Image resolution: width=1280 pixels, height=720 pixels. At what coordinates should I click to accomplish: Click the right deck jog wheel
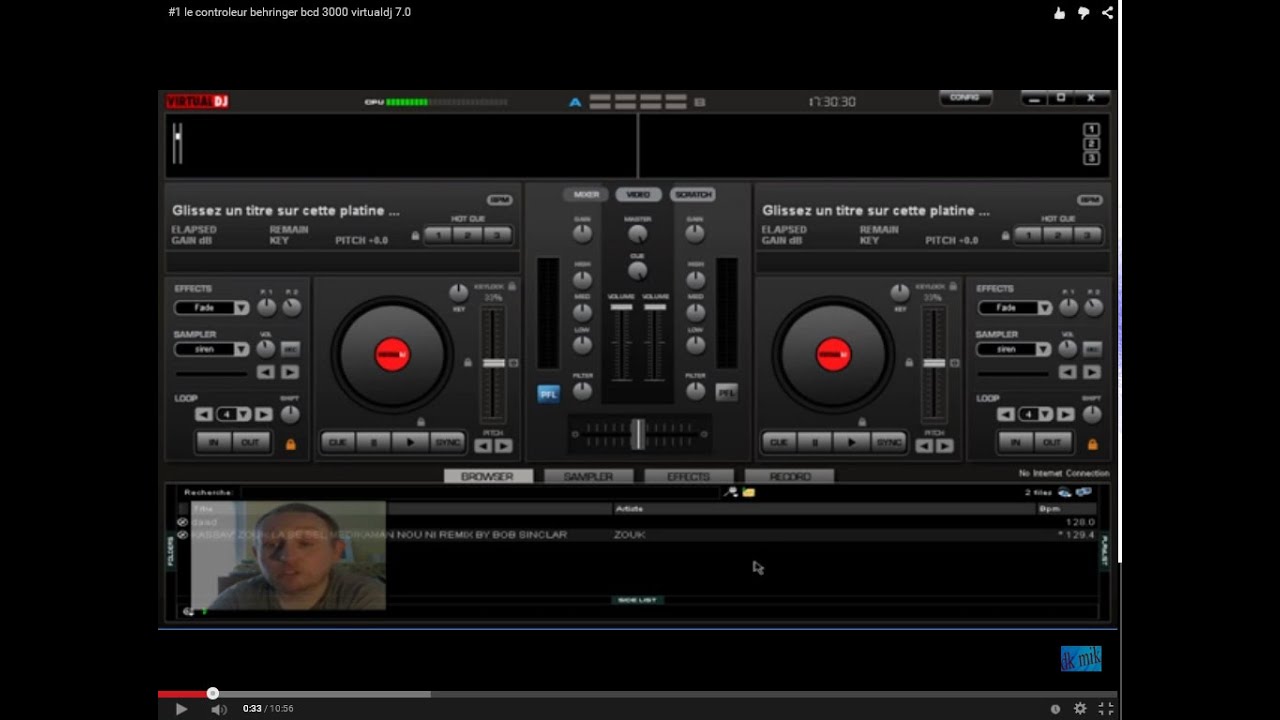pos(833,354)
